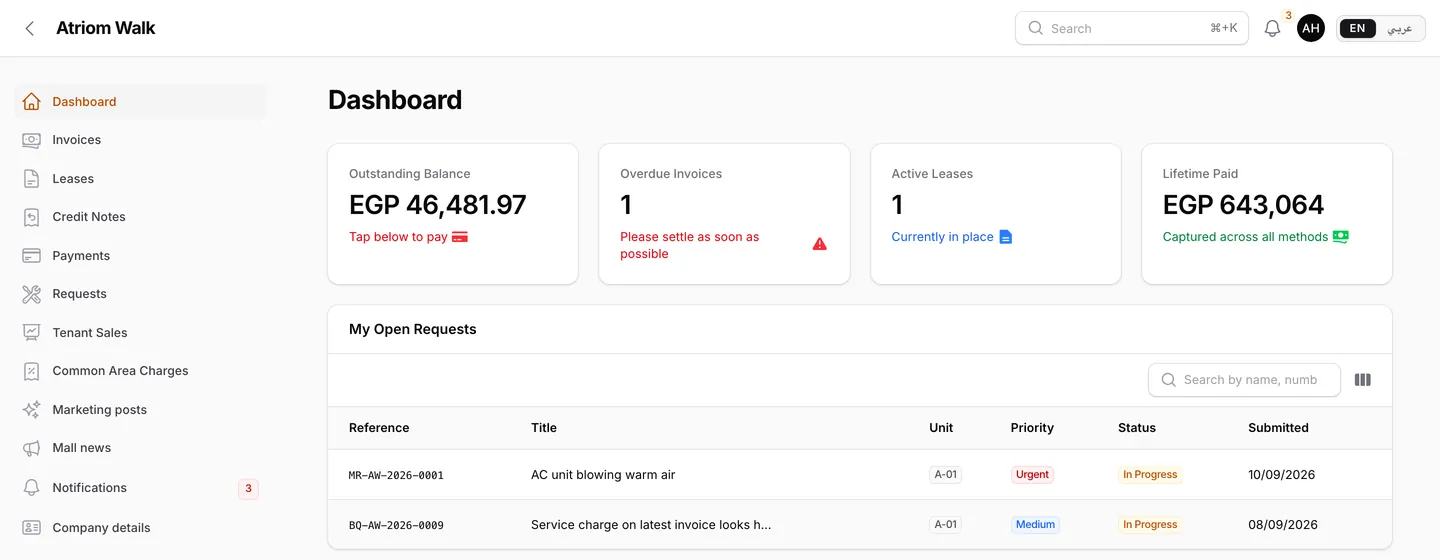Click the magnifier icon in top search
The width and height of the screenshot is (1440, 560).
[x=1035, y=28]
